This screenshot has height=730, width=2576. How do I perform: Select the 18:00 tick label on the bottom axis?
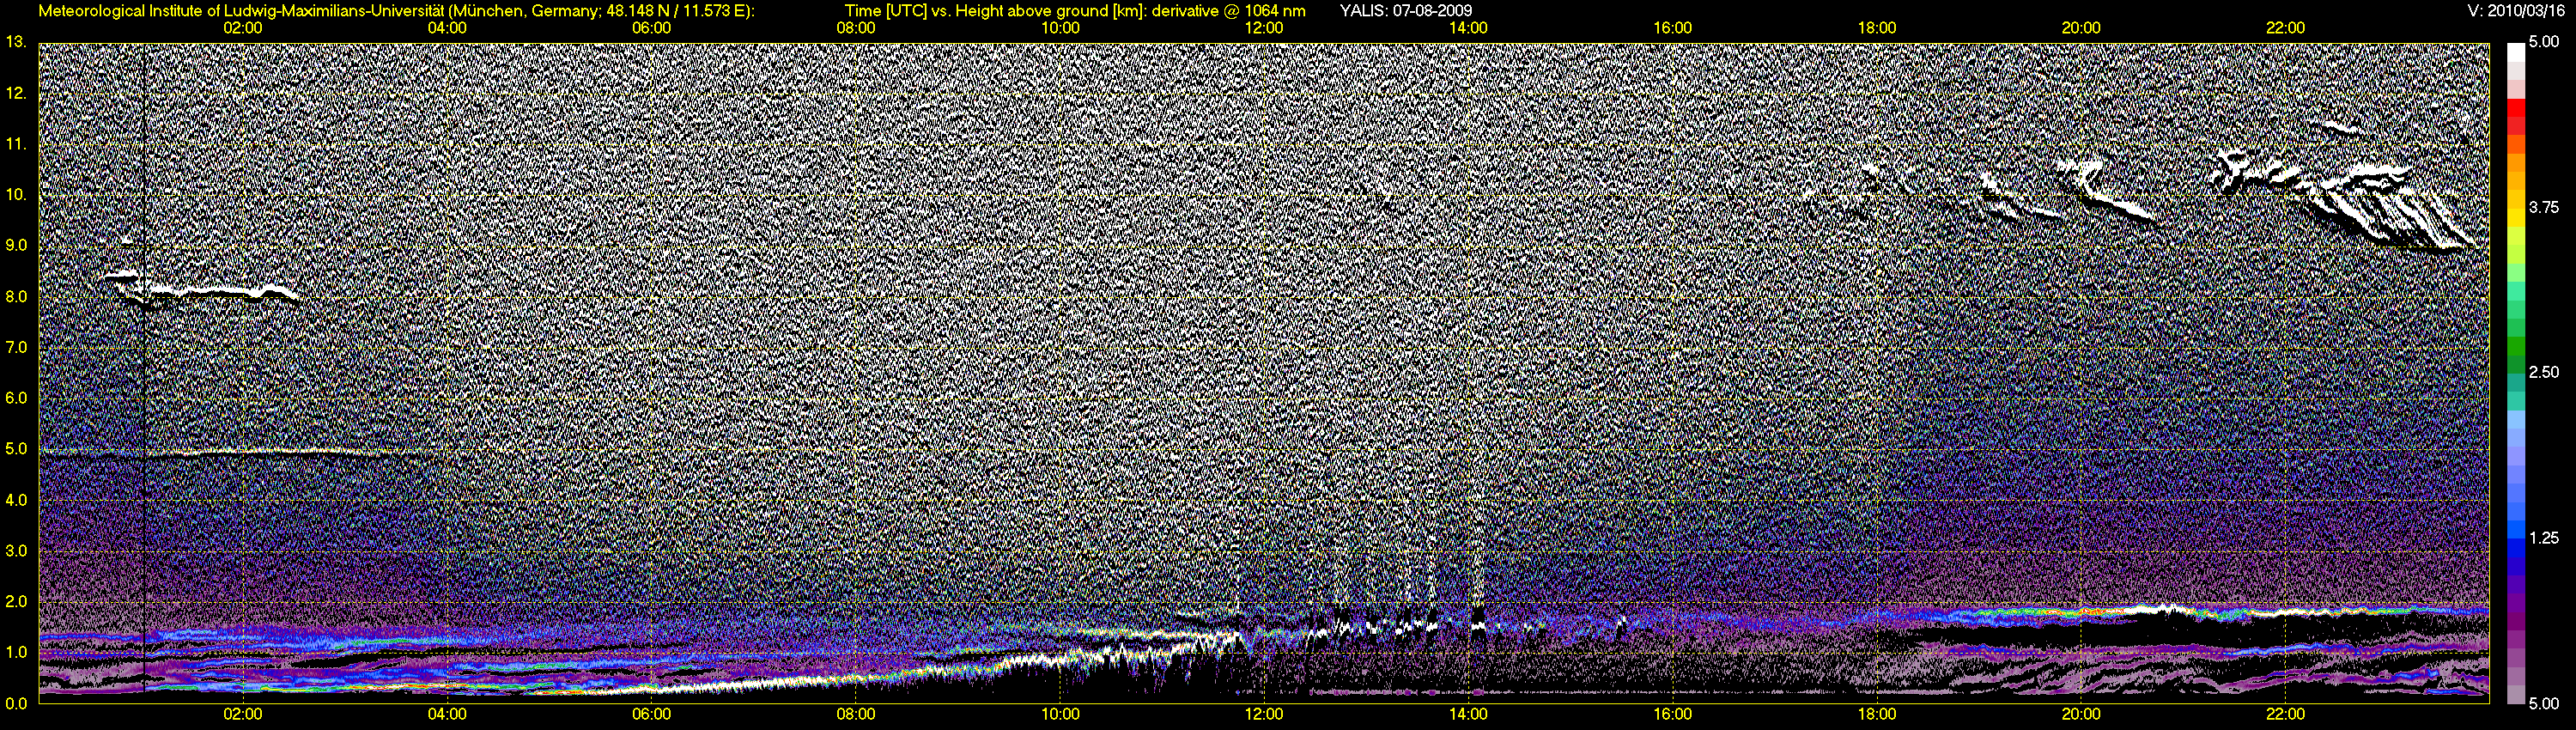(1877, 714)
